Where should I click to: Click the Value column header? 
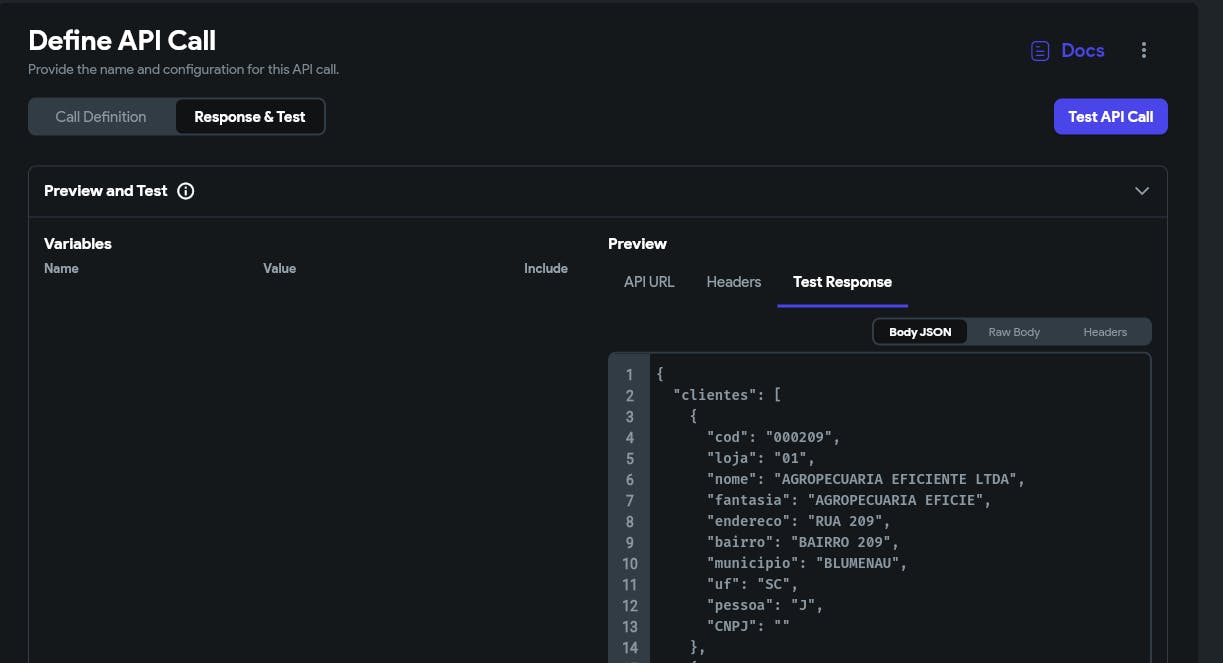(279, 269)
